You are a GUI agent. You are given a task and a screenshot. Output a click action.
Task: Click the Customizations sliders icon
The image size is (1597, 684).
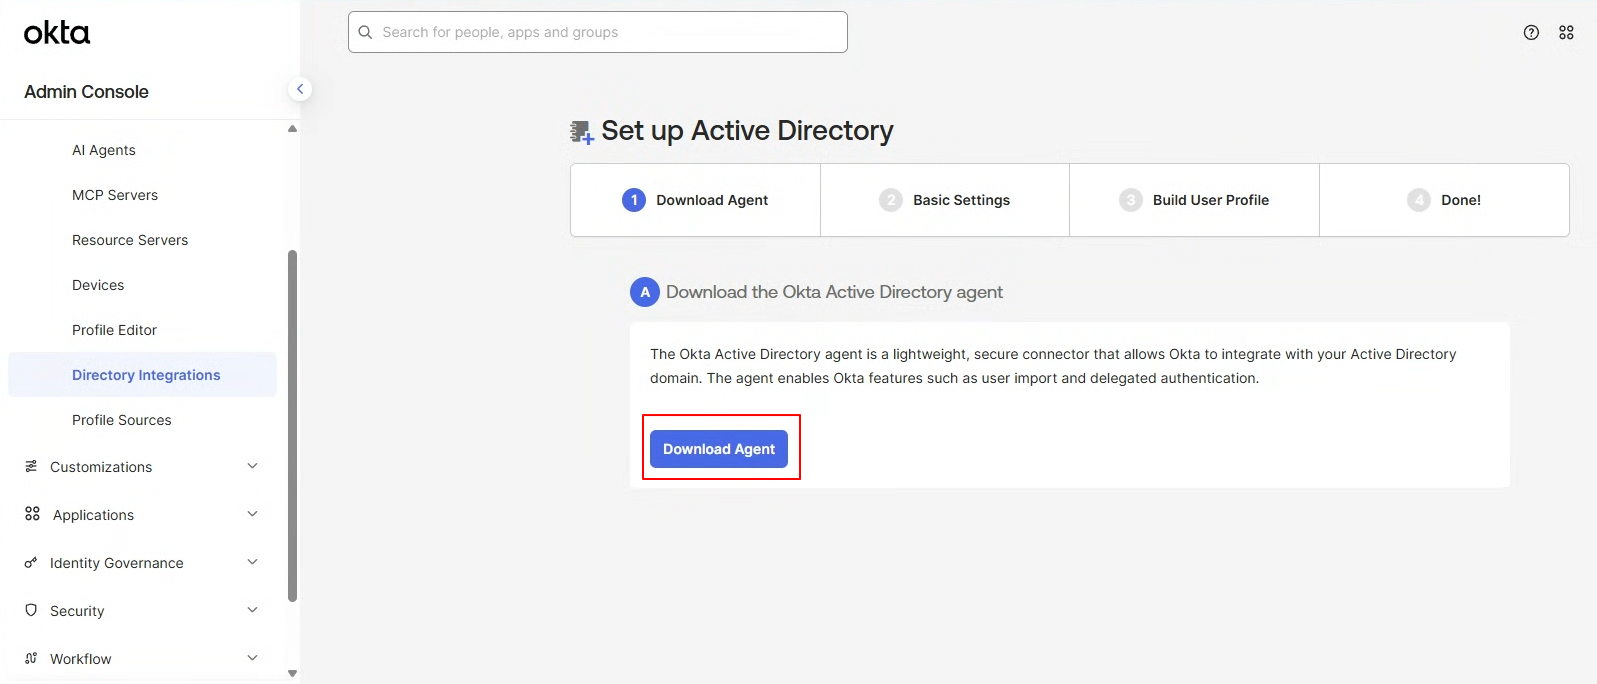(31, 466)
